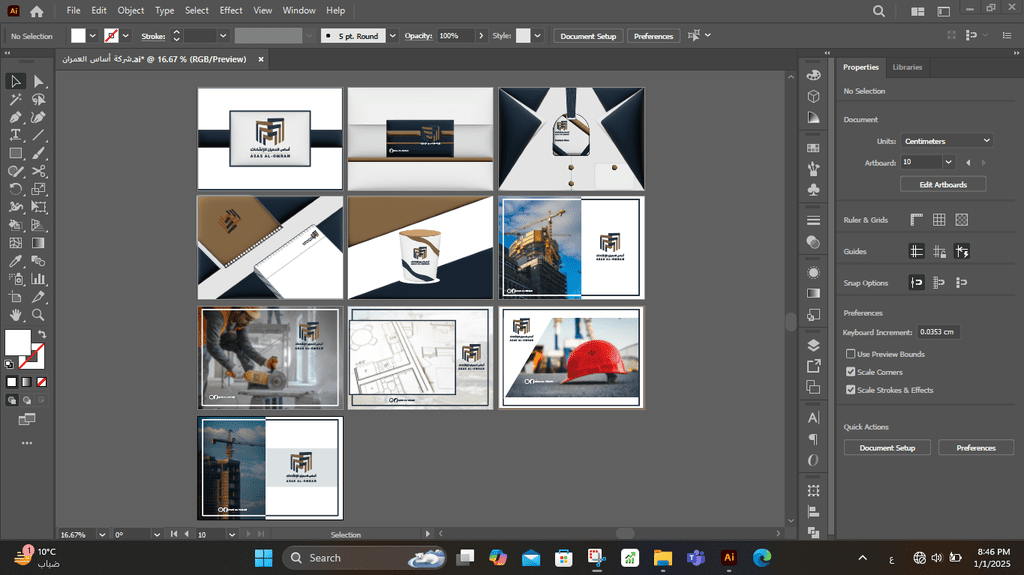Go to Illustrator Home screen
1024x575 pixels.
pos(37,10)
